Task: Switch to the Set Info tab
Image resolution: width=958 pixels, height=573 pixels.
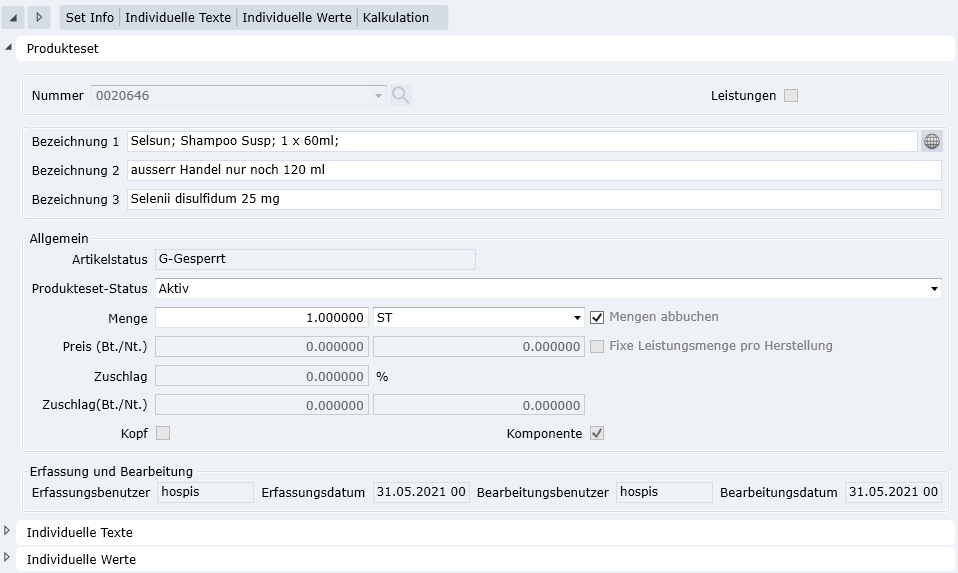Action: click(x=90, y=18)
